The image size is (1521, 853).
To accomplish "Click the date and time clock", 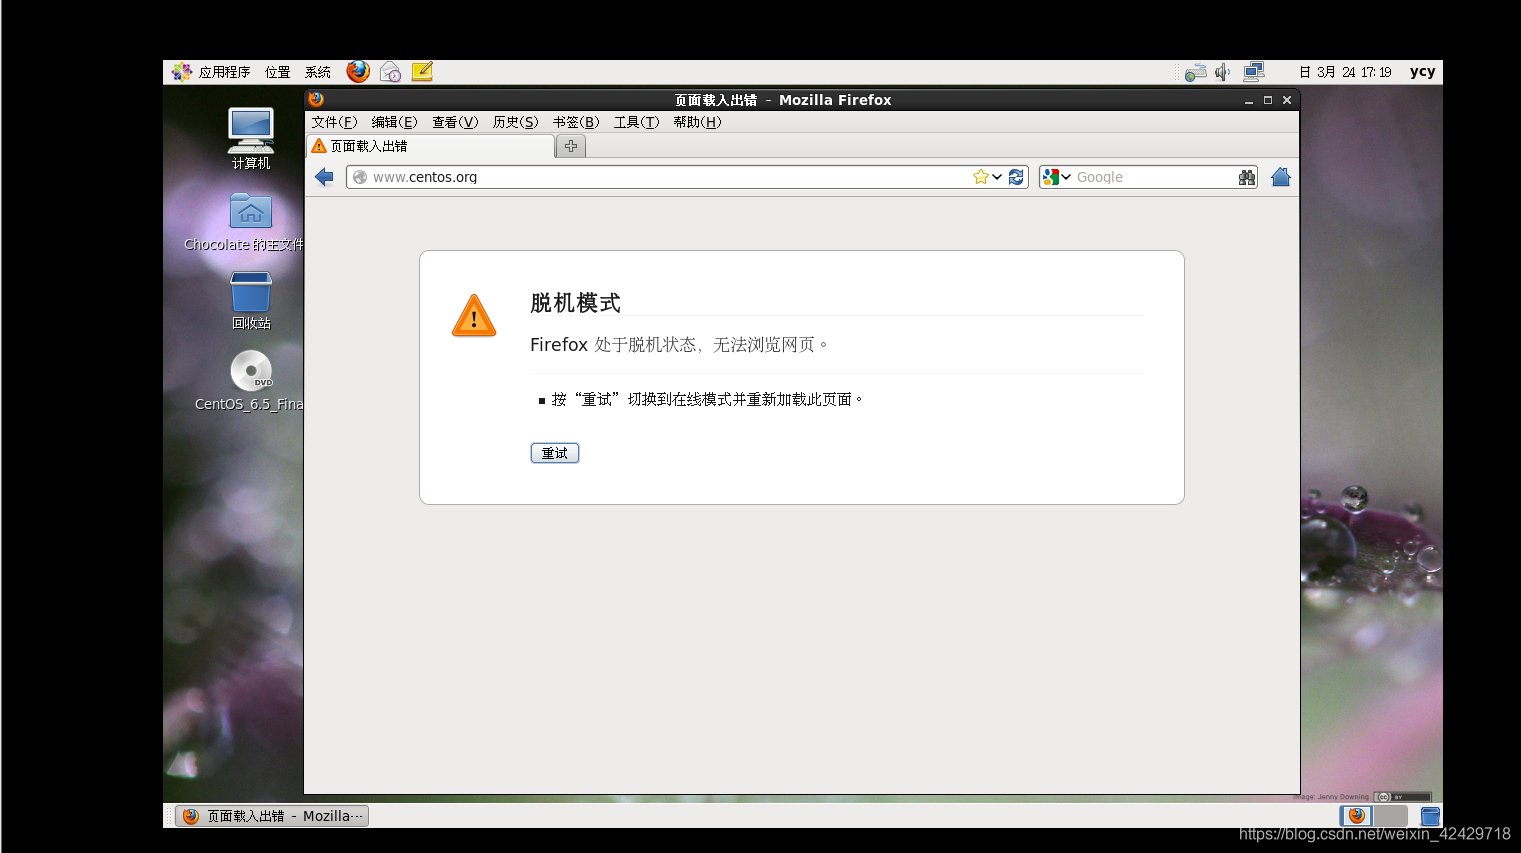I will pos(1345,72).
